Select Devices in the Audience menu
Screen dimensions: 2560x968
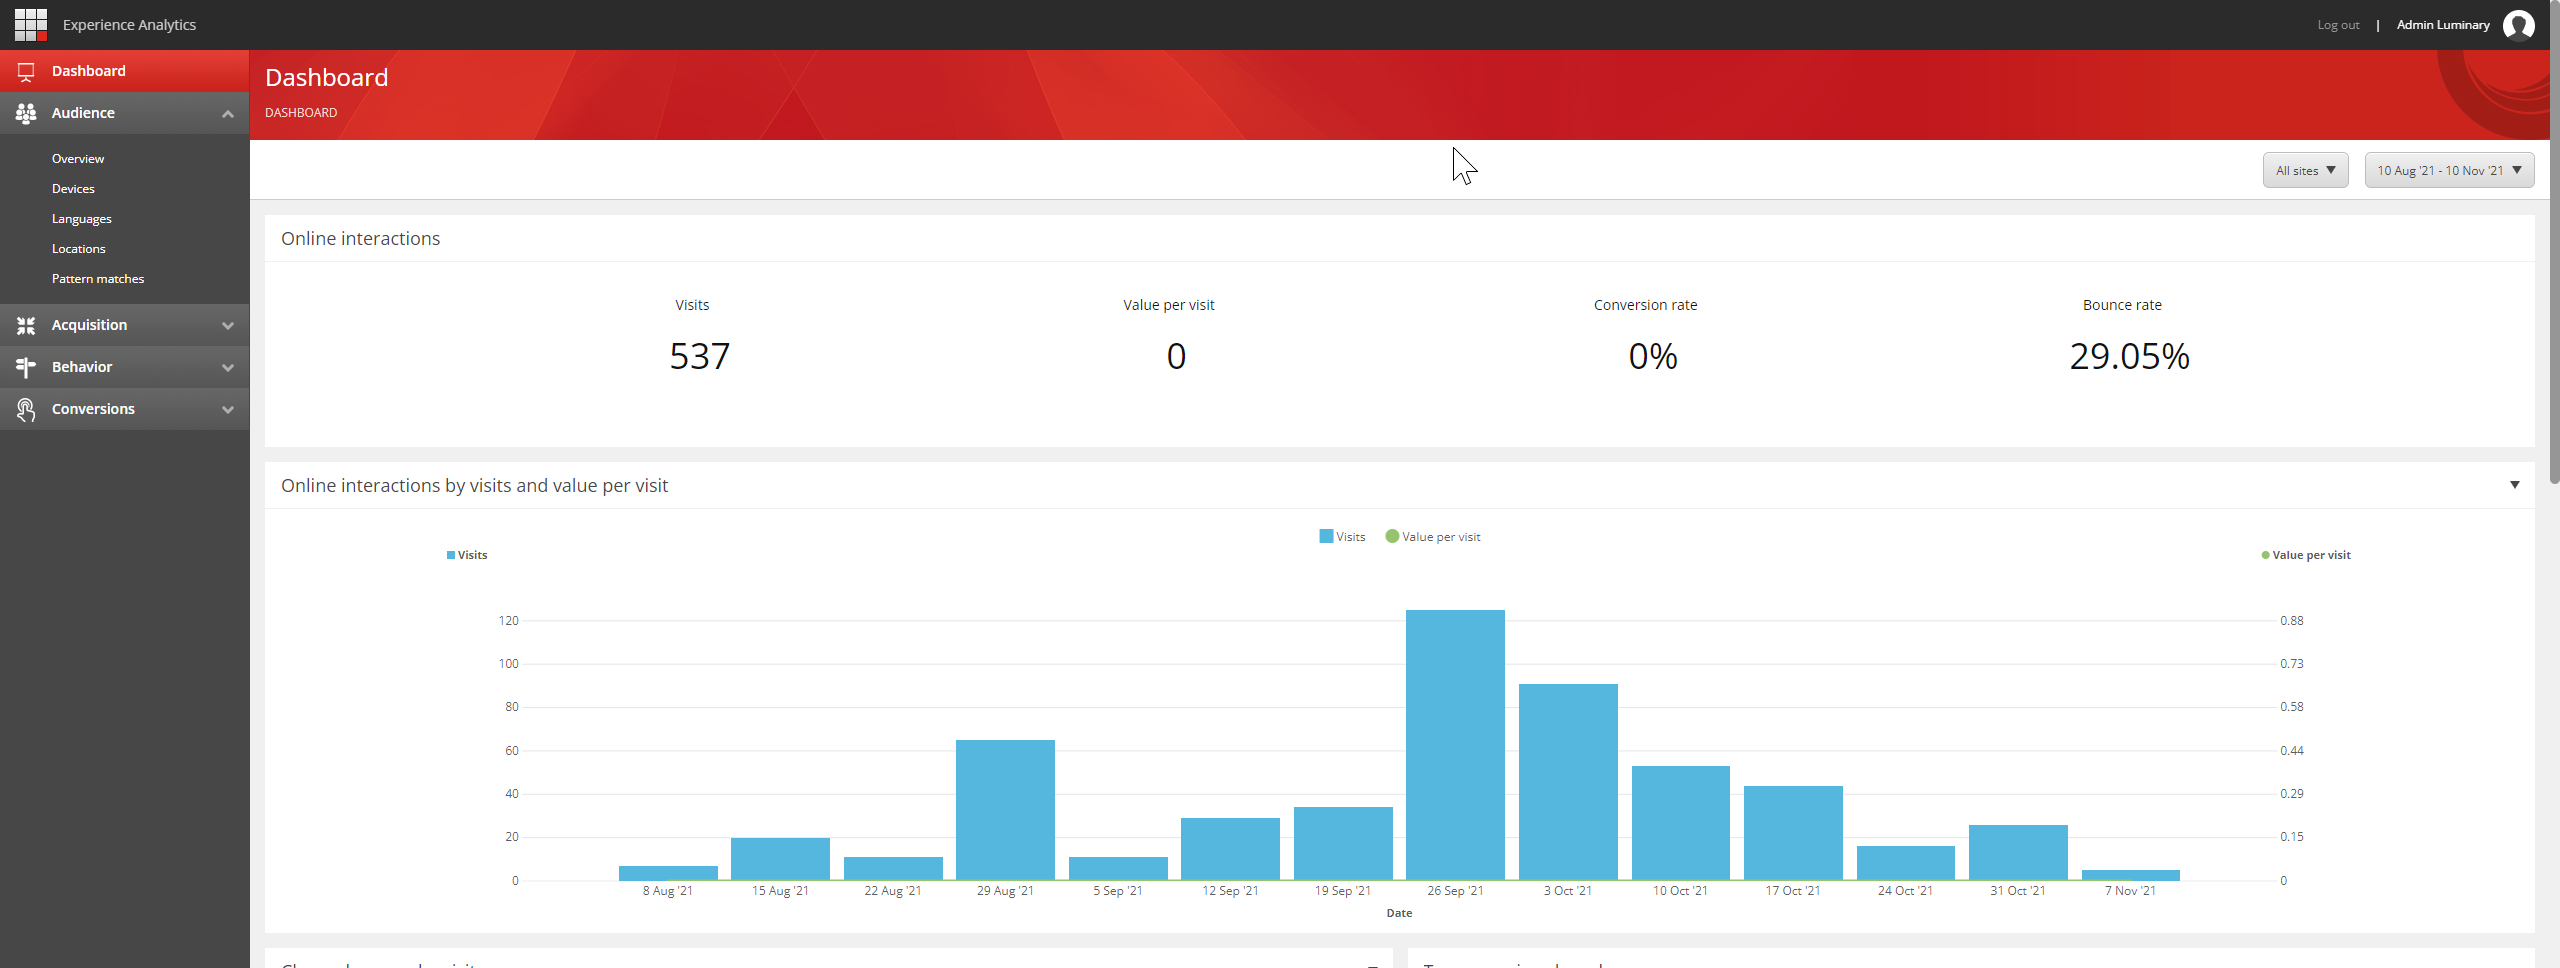[73, 188]
